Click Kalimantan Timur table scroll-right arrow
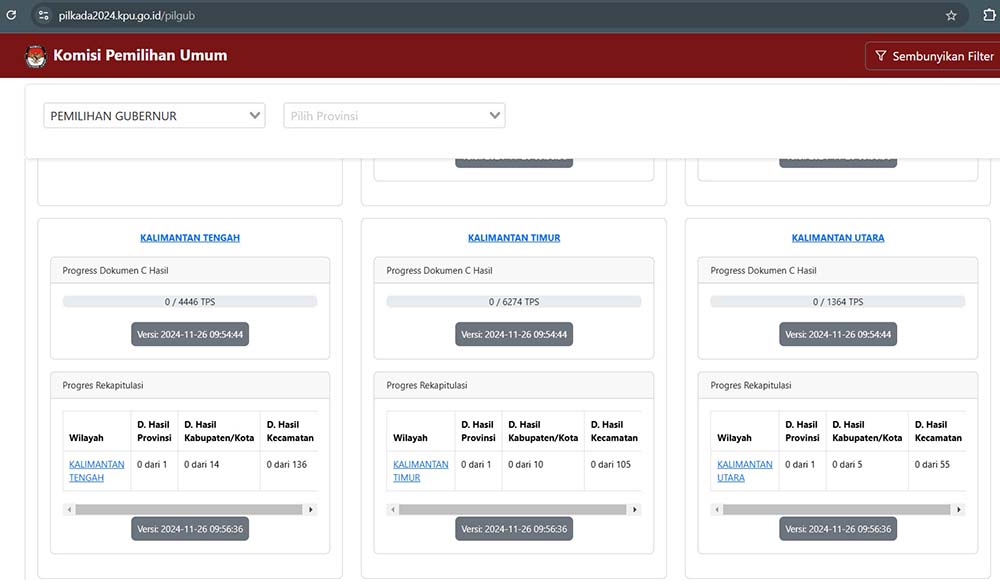Screen dimensions: 1000x580 coord(635,509)
